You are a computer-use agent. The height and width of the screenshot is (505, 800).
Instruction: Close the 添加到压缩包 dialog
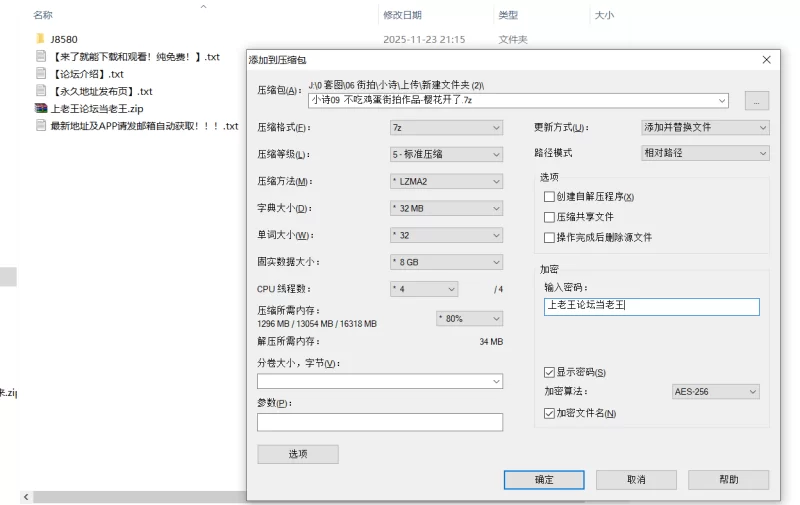[x=766, y=60]
